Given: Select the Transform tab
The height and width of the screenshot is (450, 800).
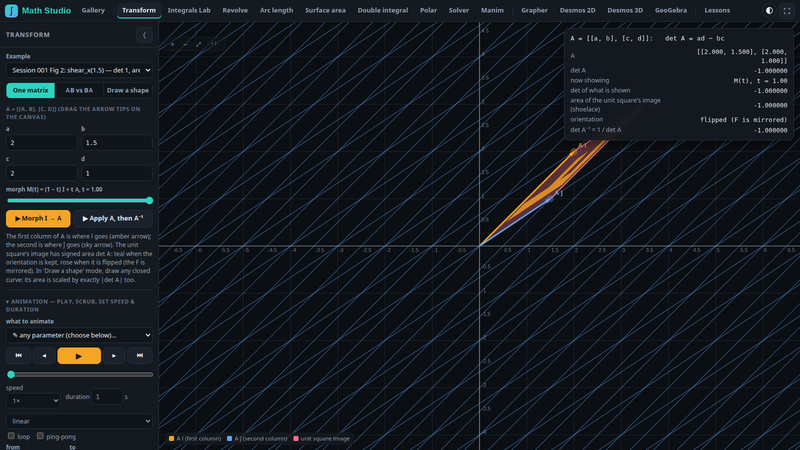Looking at the screenshot, I should (139, 10).
